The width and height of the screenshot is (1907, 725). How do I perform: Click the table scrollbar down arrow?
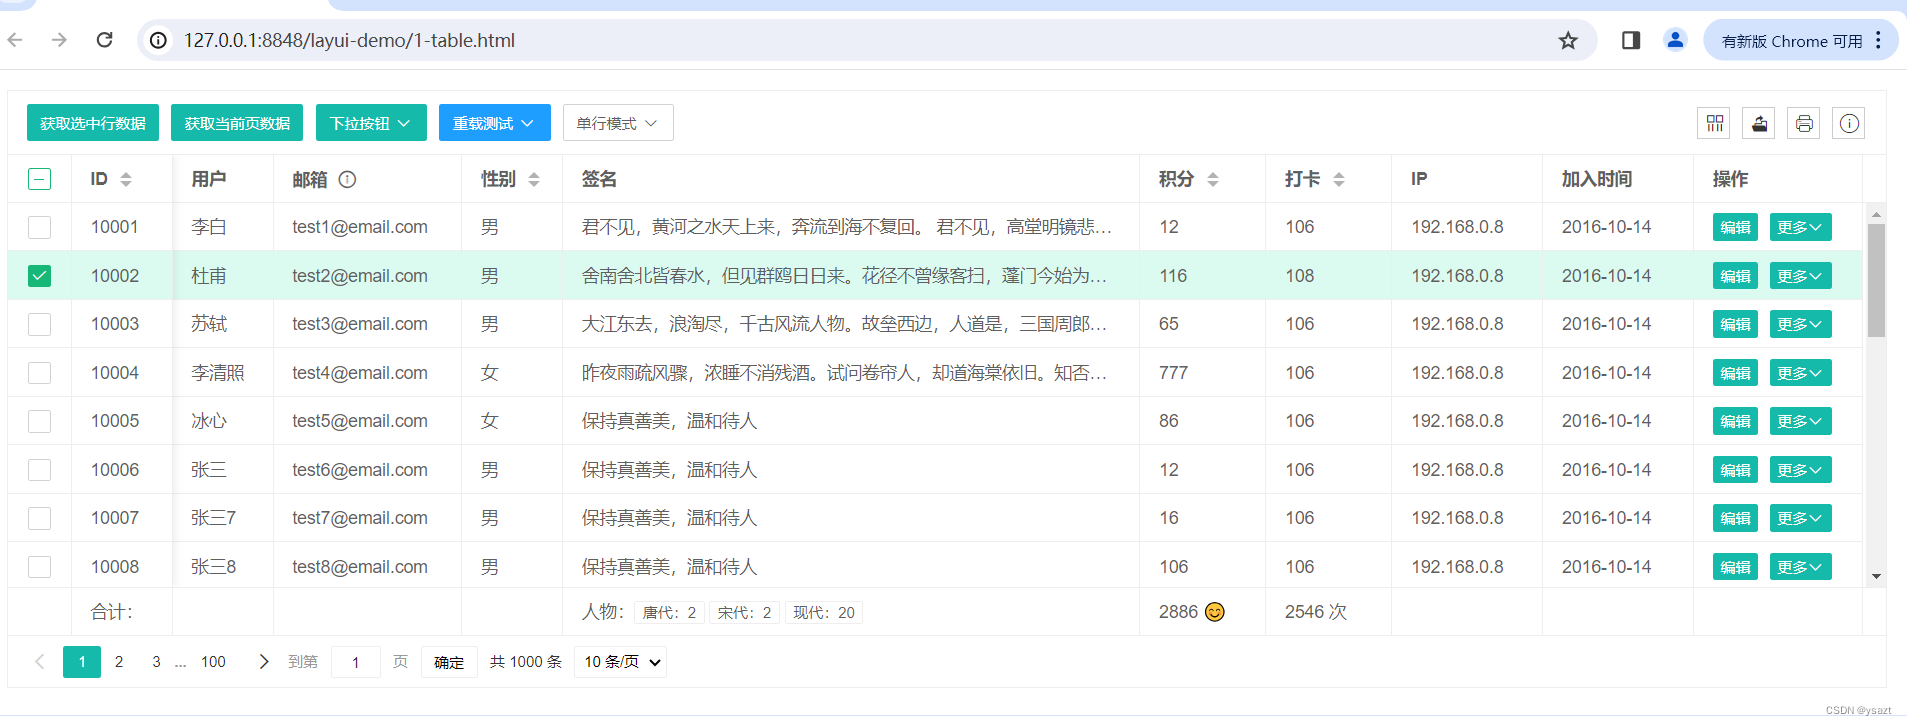click(1876, 576)
